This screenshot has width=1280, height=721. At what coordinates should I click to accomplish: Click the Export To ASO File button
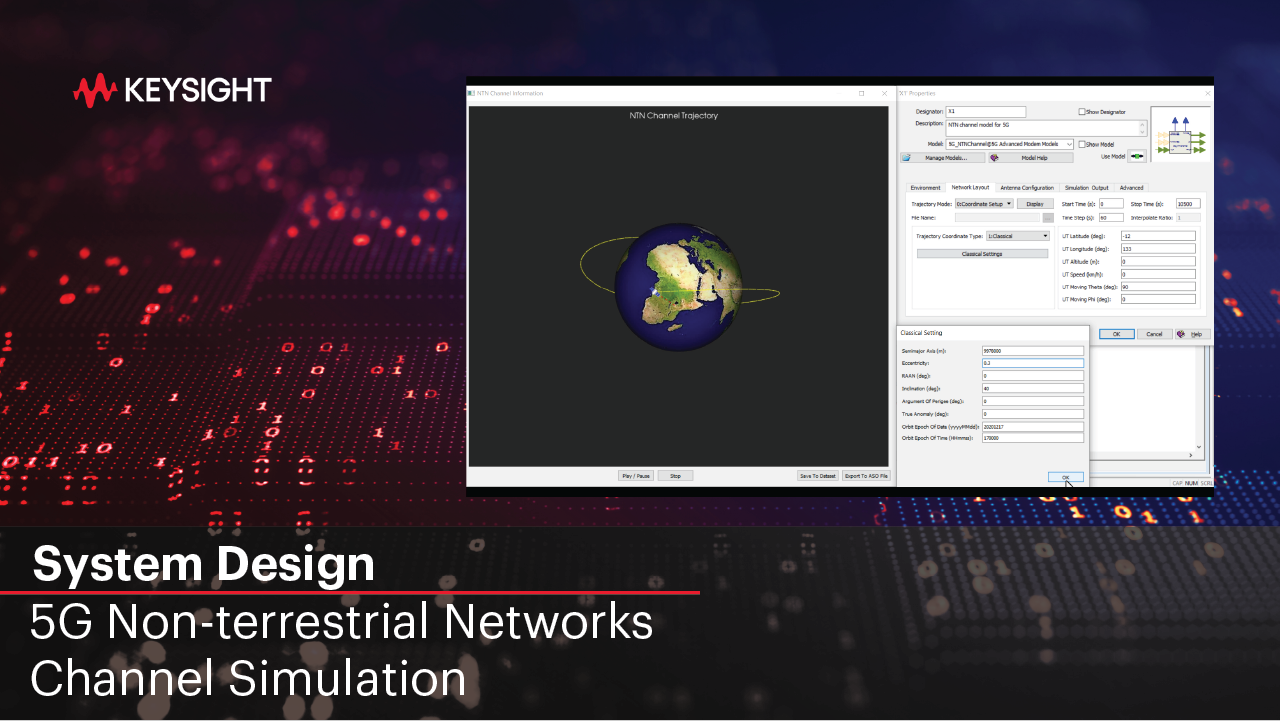[865, 475]
